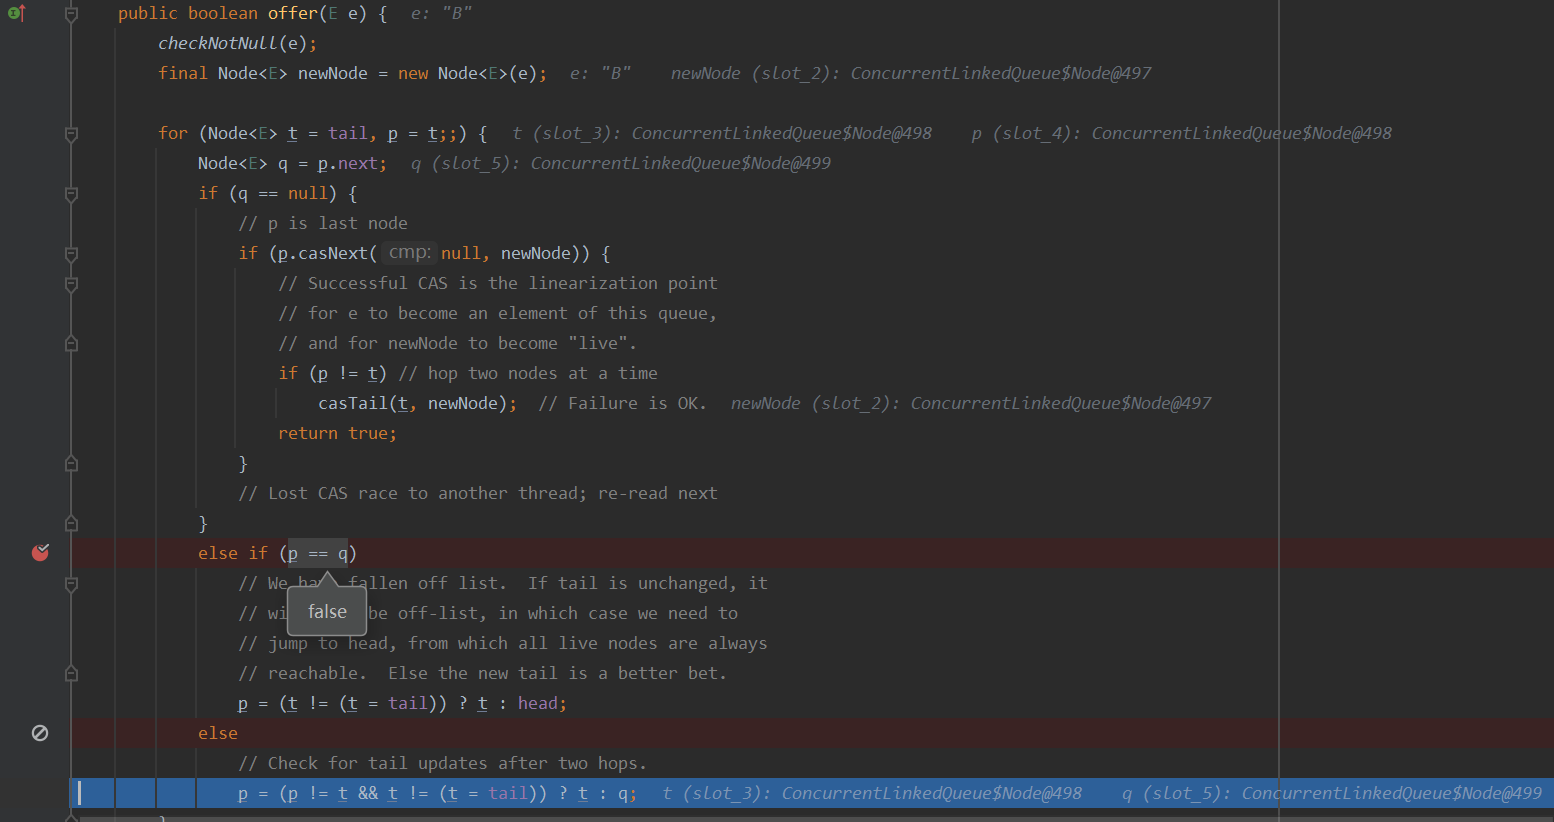Image resolution: width=1554 pixels, height=822 pixels.
Task: Collapse the 'Successful CAS' comment block
Action: click(x=71, y=284)
